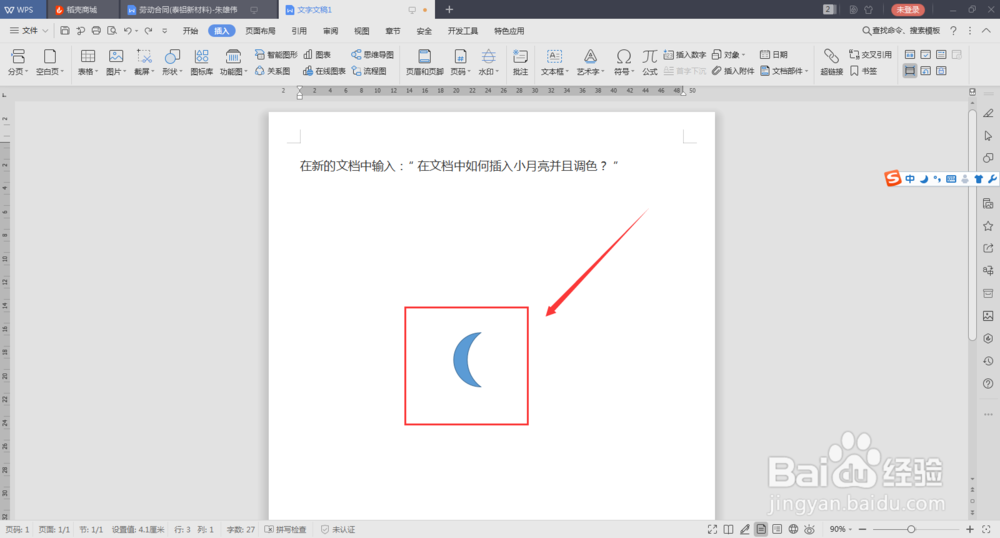
Task: Expand the 空白页 blank page dropdown
Action: click(50, 72)
